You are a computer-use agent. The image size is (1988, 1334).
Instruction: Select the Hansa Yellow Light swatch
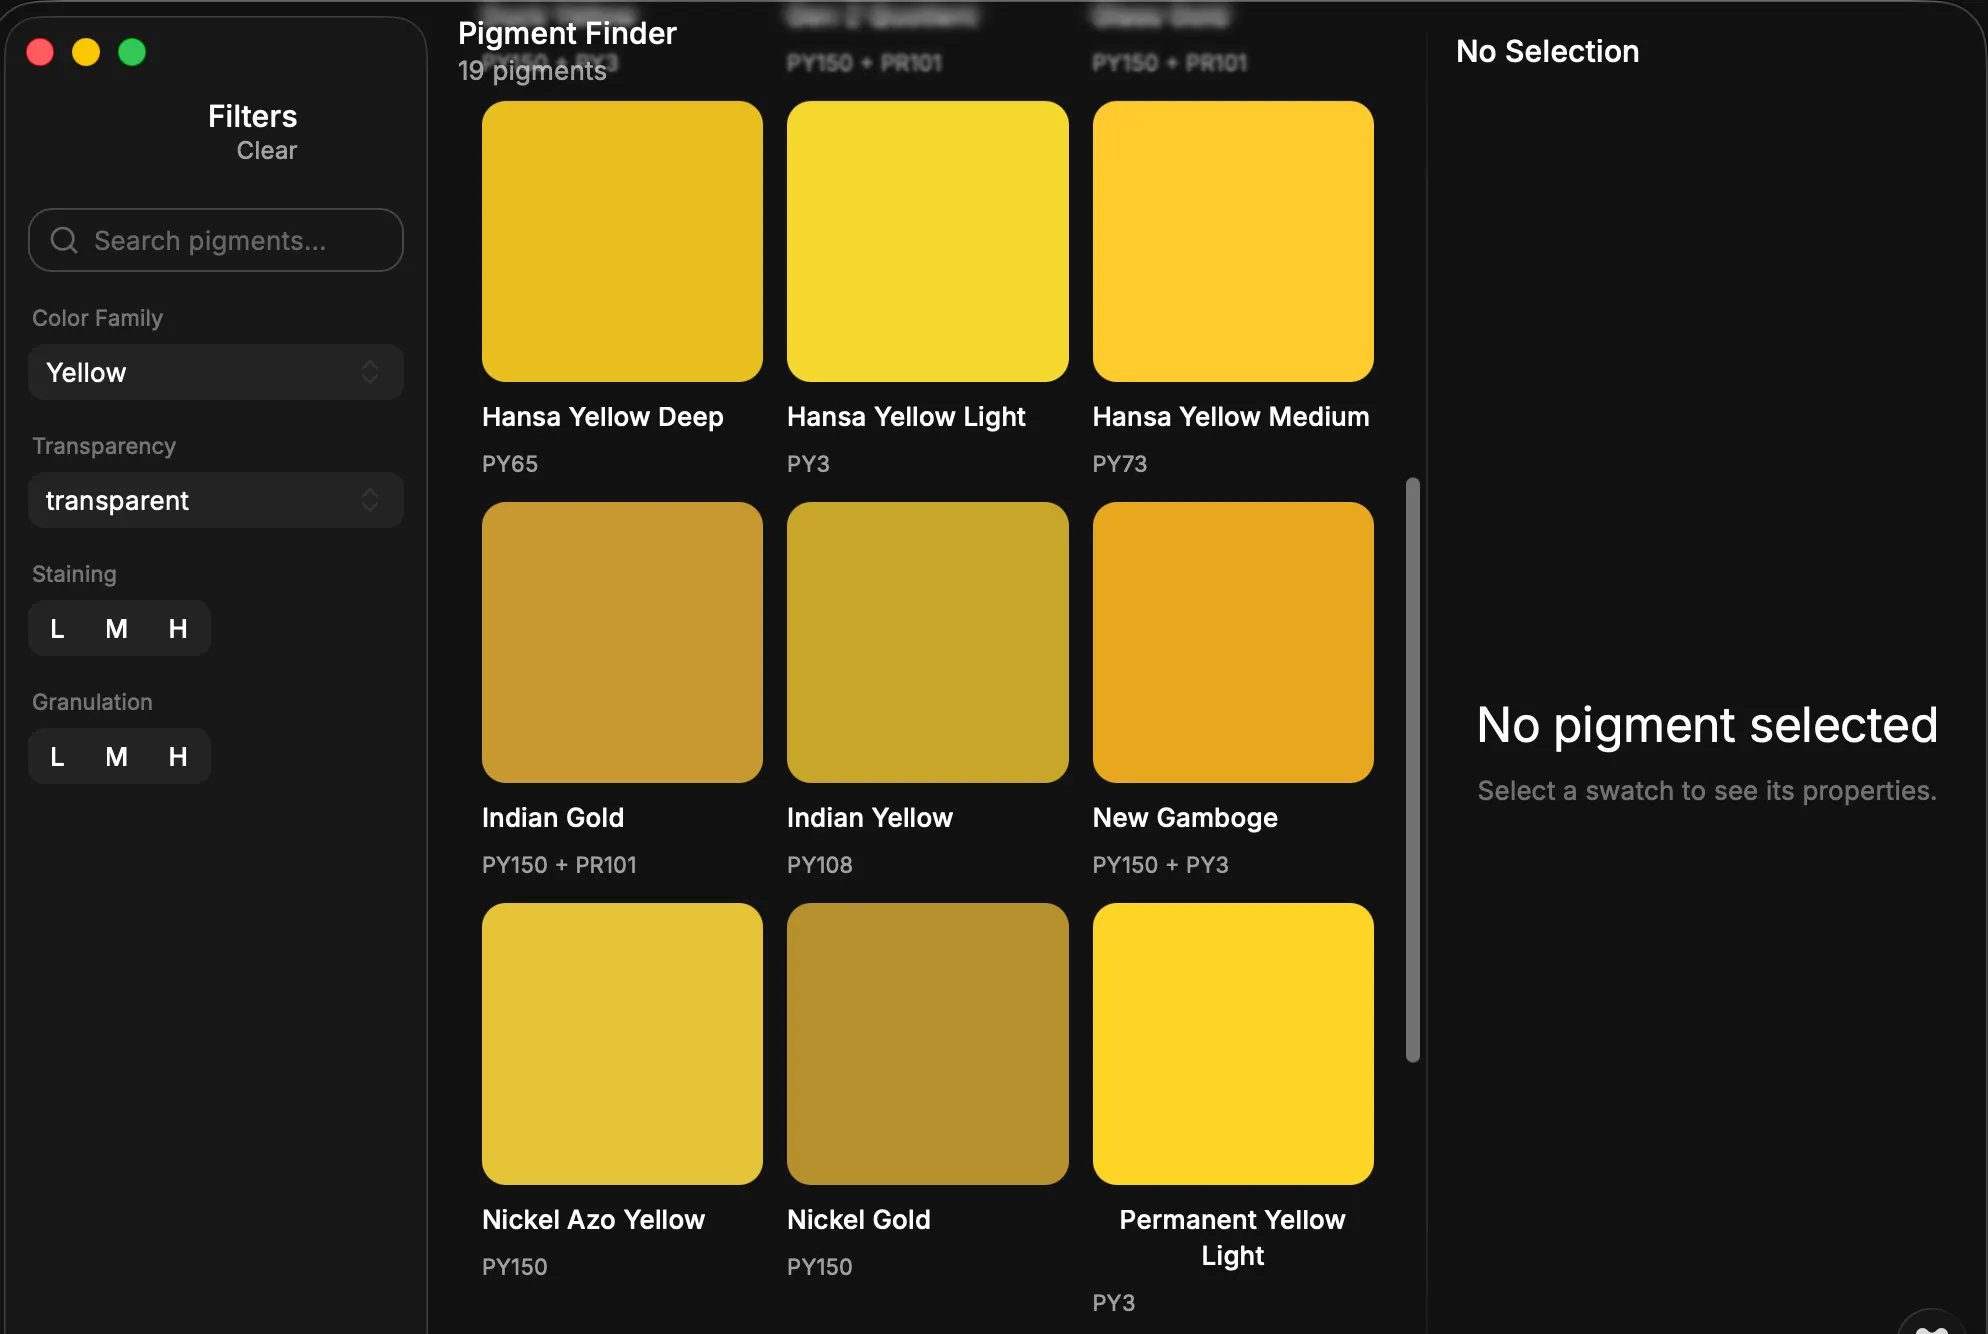tap(928, 241)
